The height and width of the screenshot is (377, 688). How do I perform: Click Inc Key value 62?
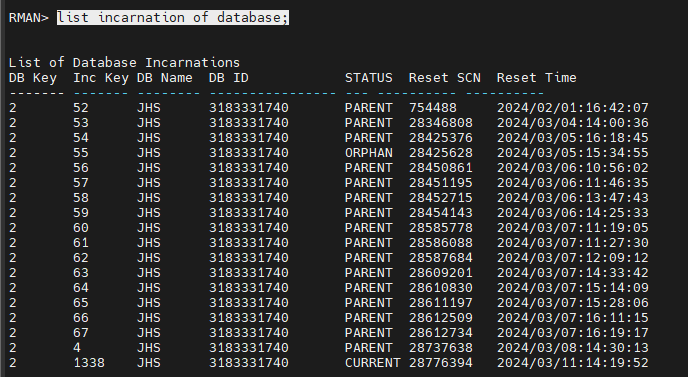coord(81,258)
